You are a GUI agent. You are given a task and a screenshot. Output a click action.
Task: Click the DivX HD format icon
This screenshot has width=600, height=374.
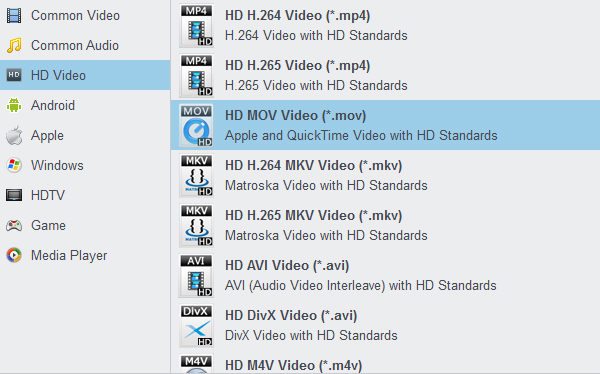point(196,325)
